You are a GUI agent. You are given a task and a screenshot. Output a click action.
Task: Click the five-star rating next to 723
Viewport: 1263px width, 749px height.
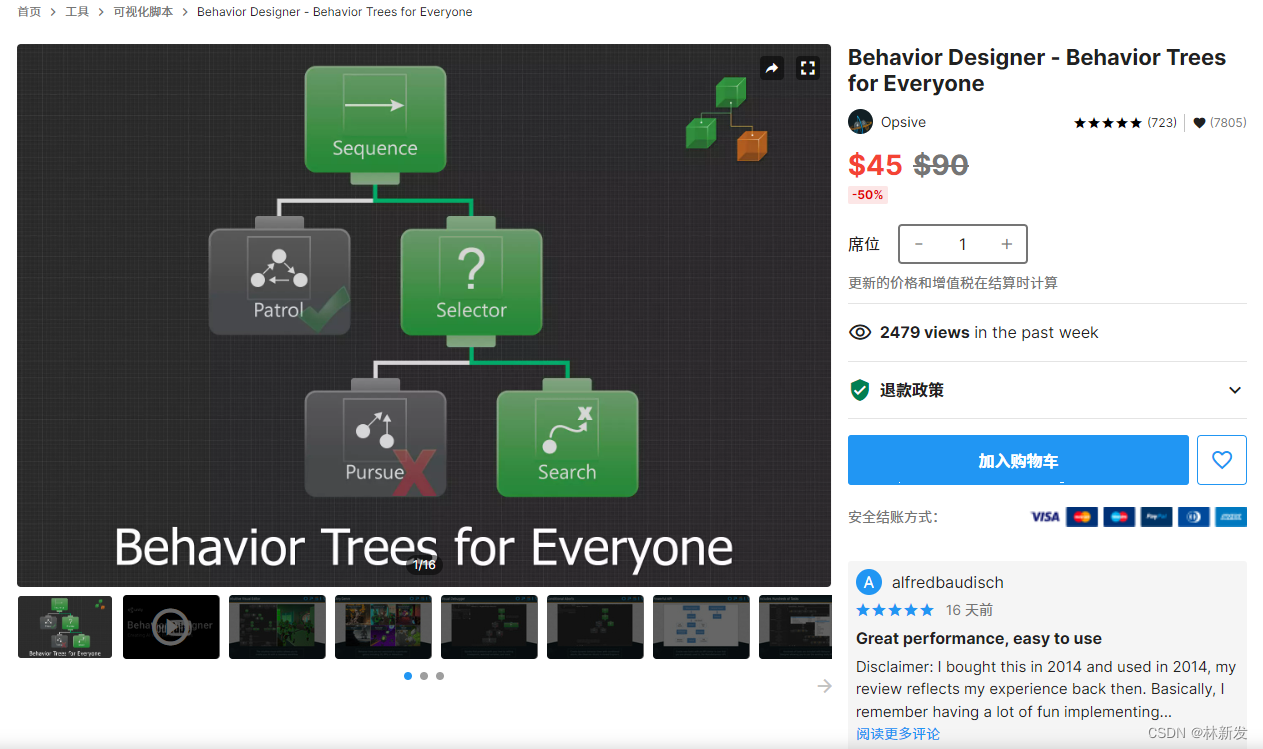(x=1108, y=123)
